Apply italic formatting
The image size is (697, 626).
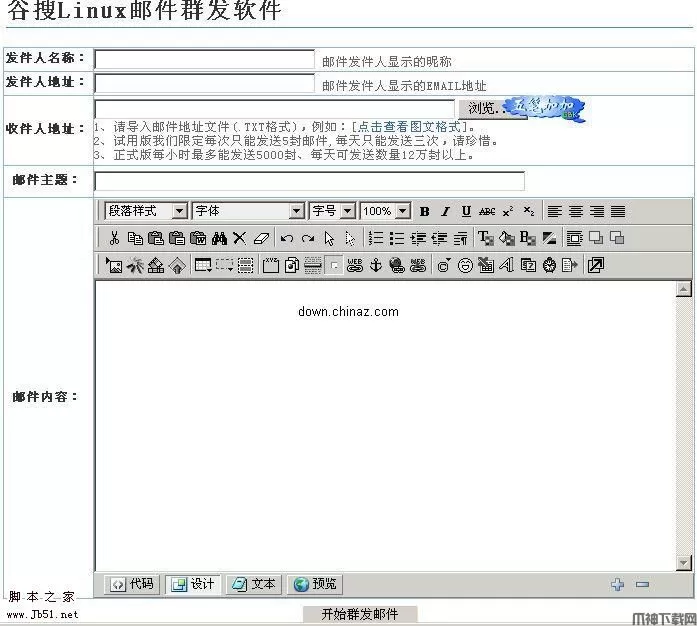[x=445, y=212]
